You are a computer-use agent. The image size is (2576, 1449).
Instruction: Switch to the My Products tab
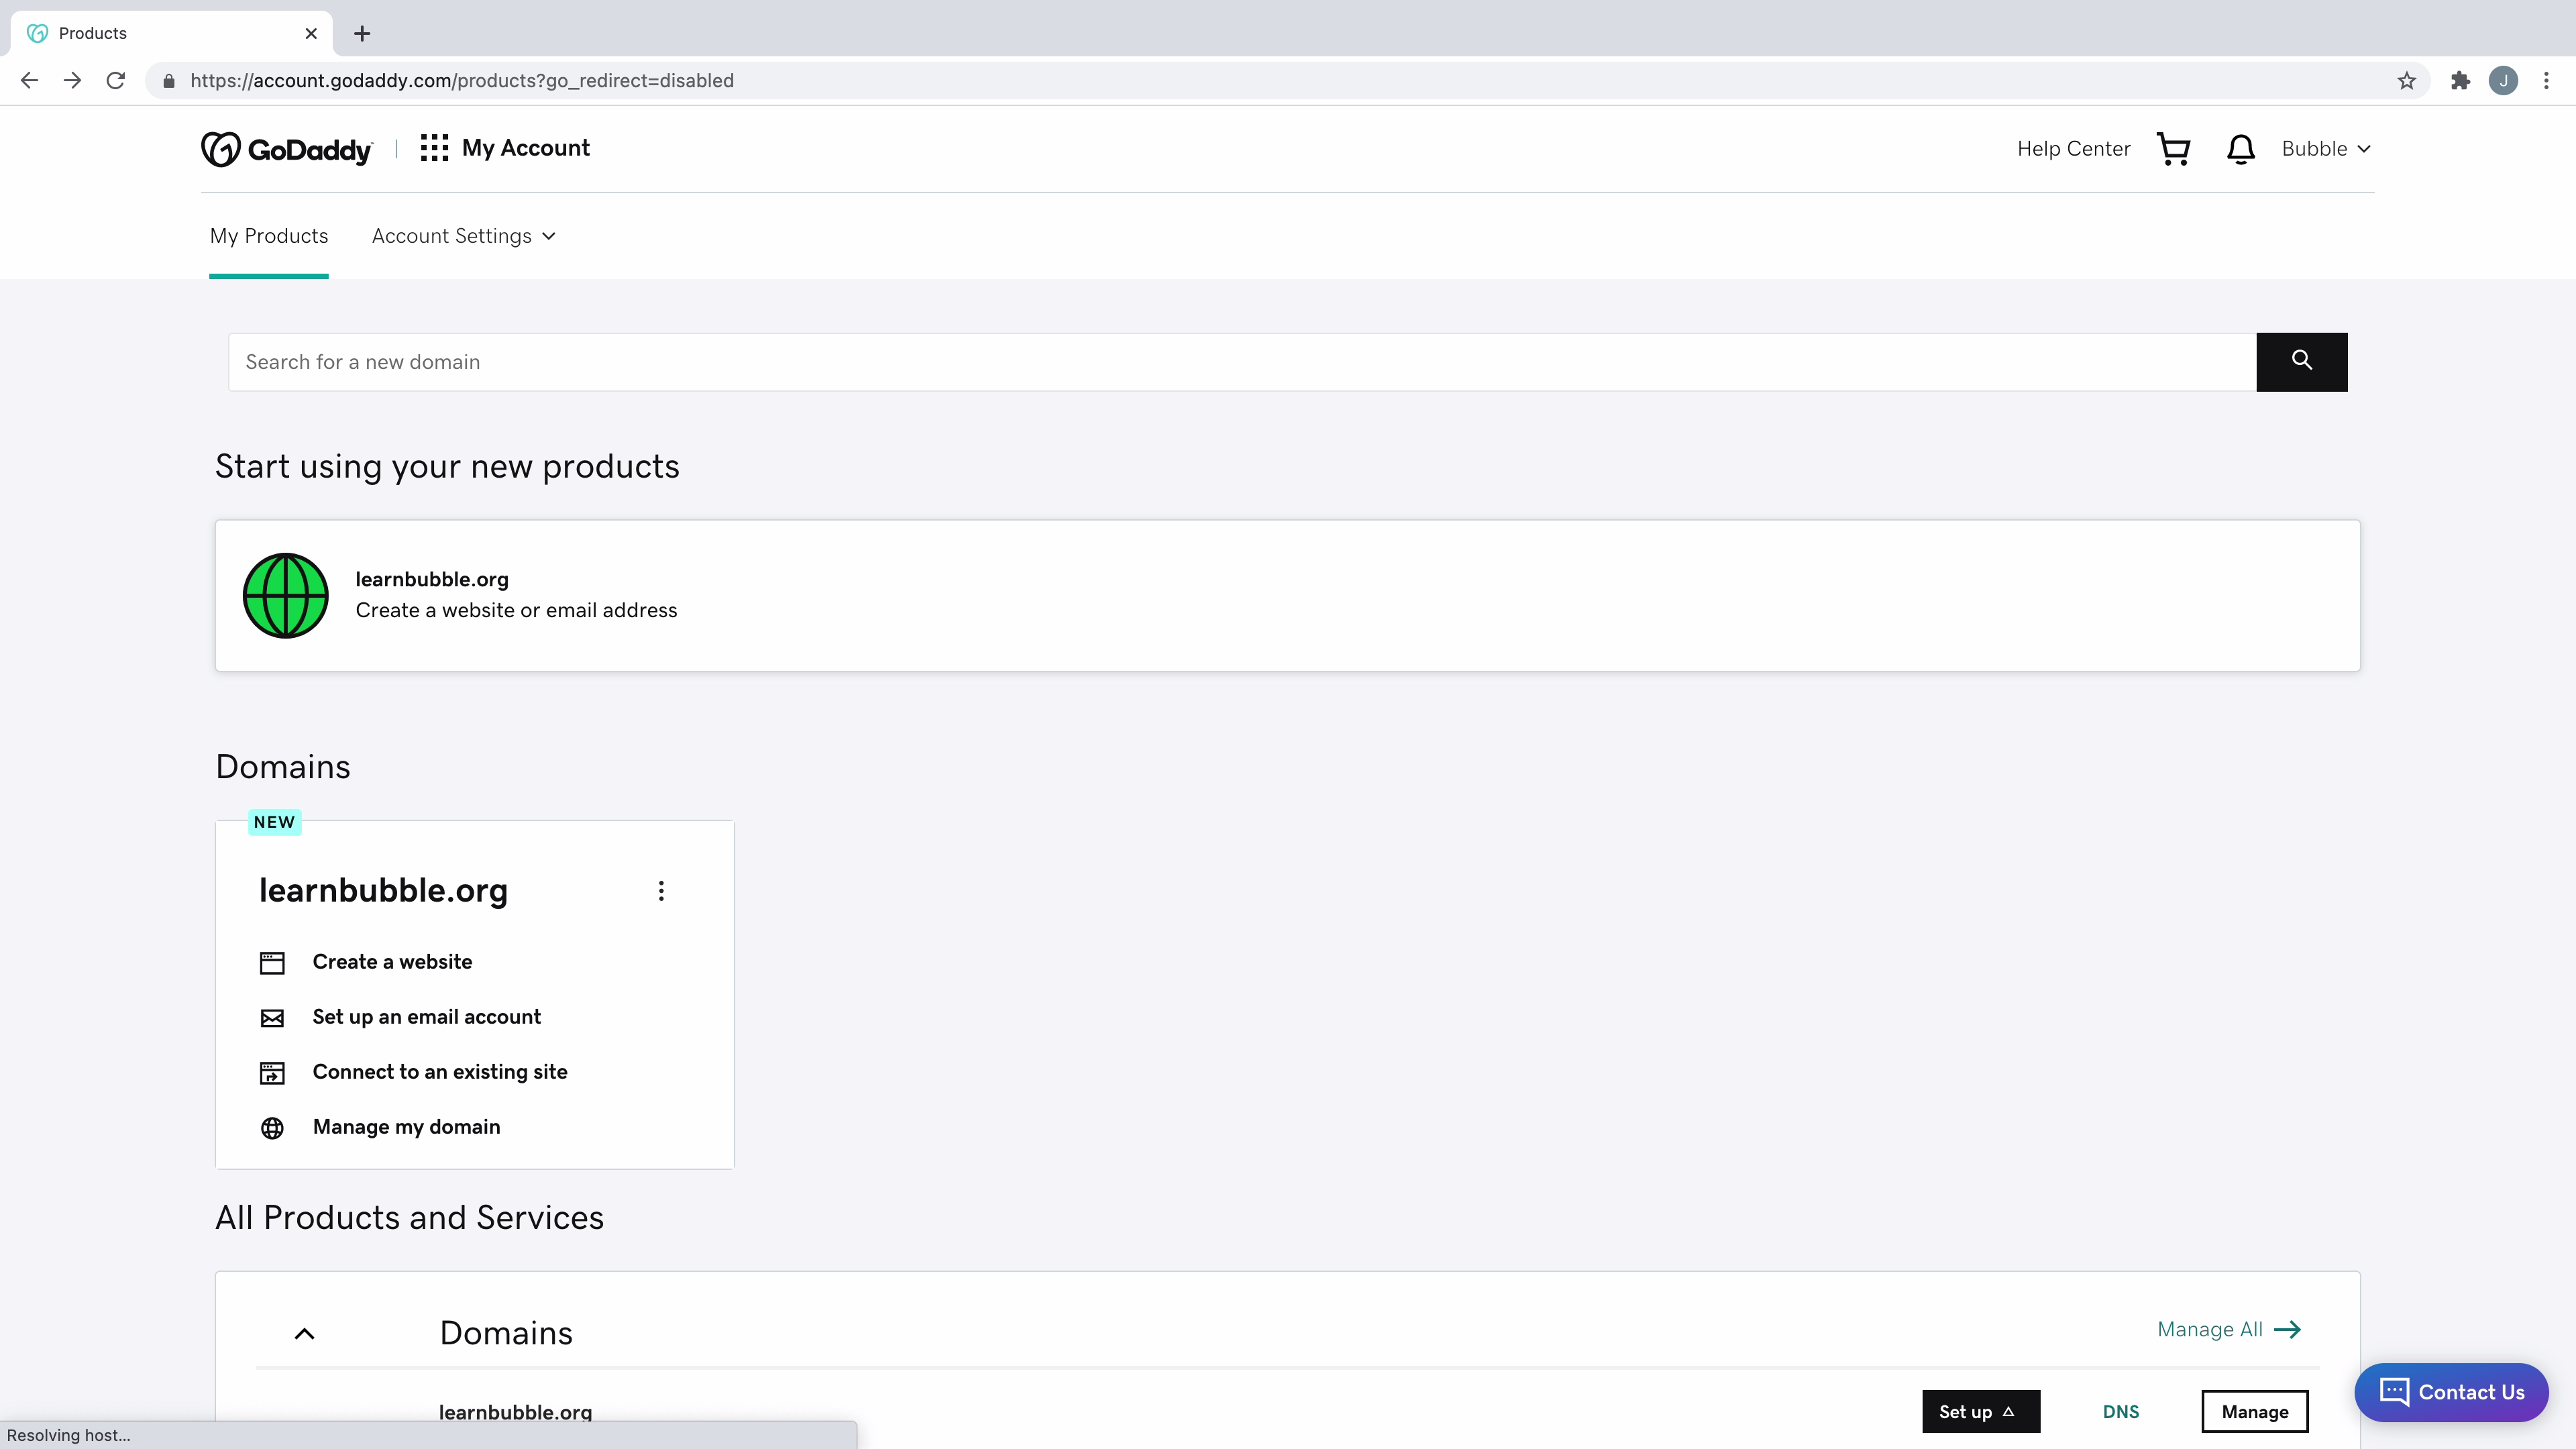(x=268, y=235)
